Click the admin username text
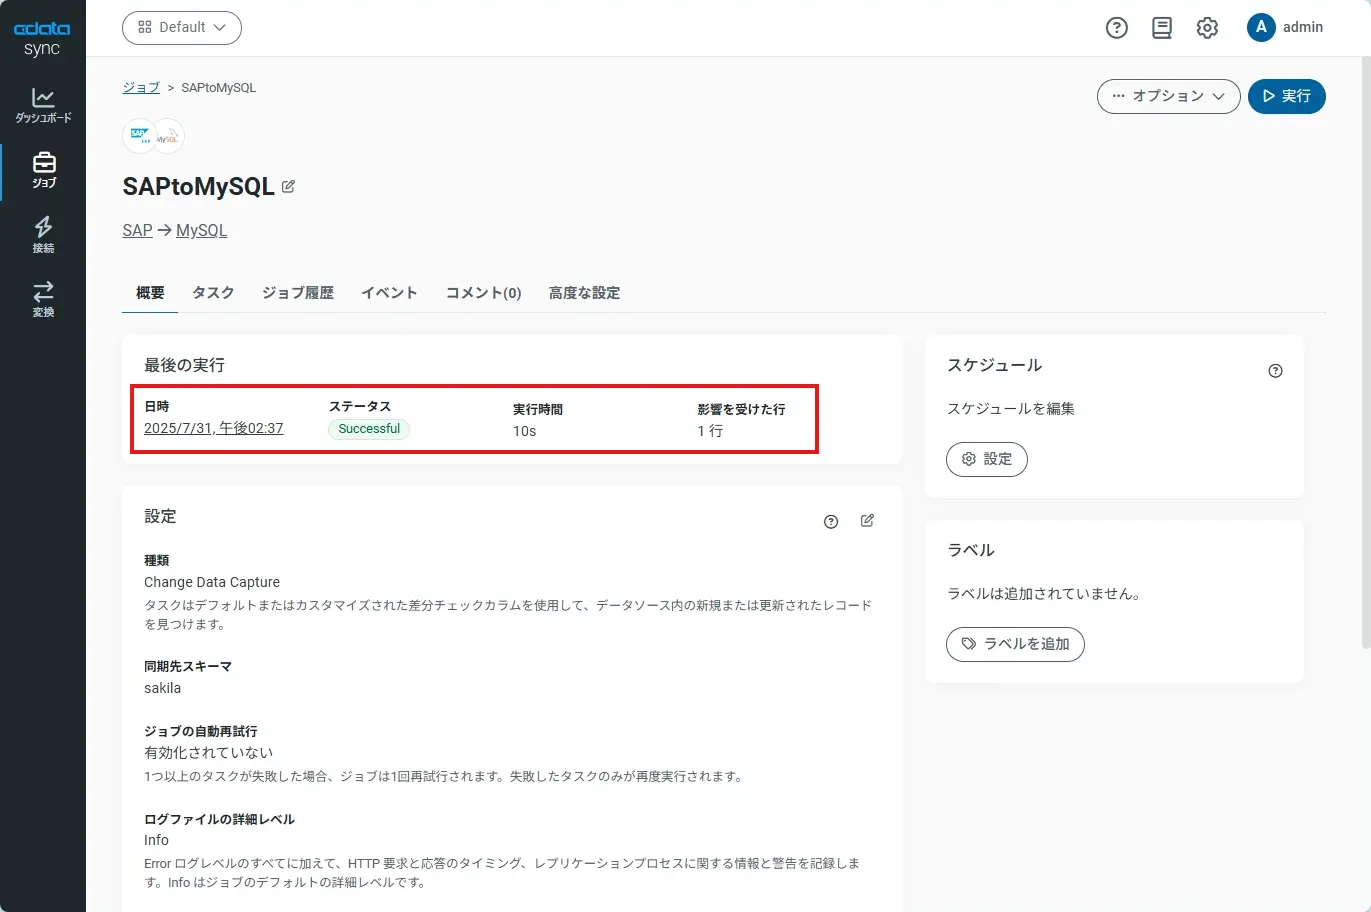Screen dimensions: 1371x912 tap(1303, 27)
